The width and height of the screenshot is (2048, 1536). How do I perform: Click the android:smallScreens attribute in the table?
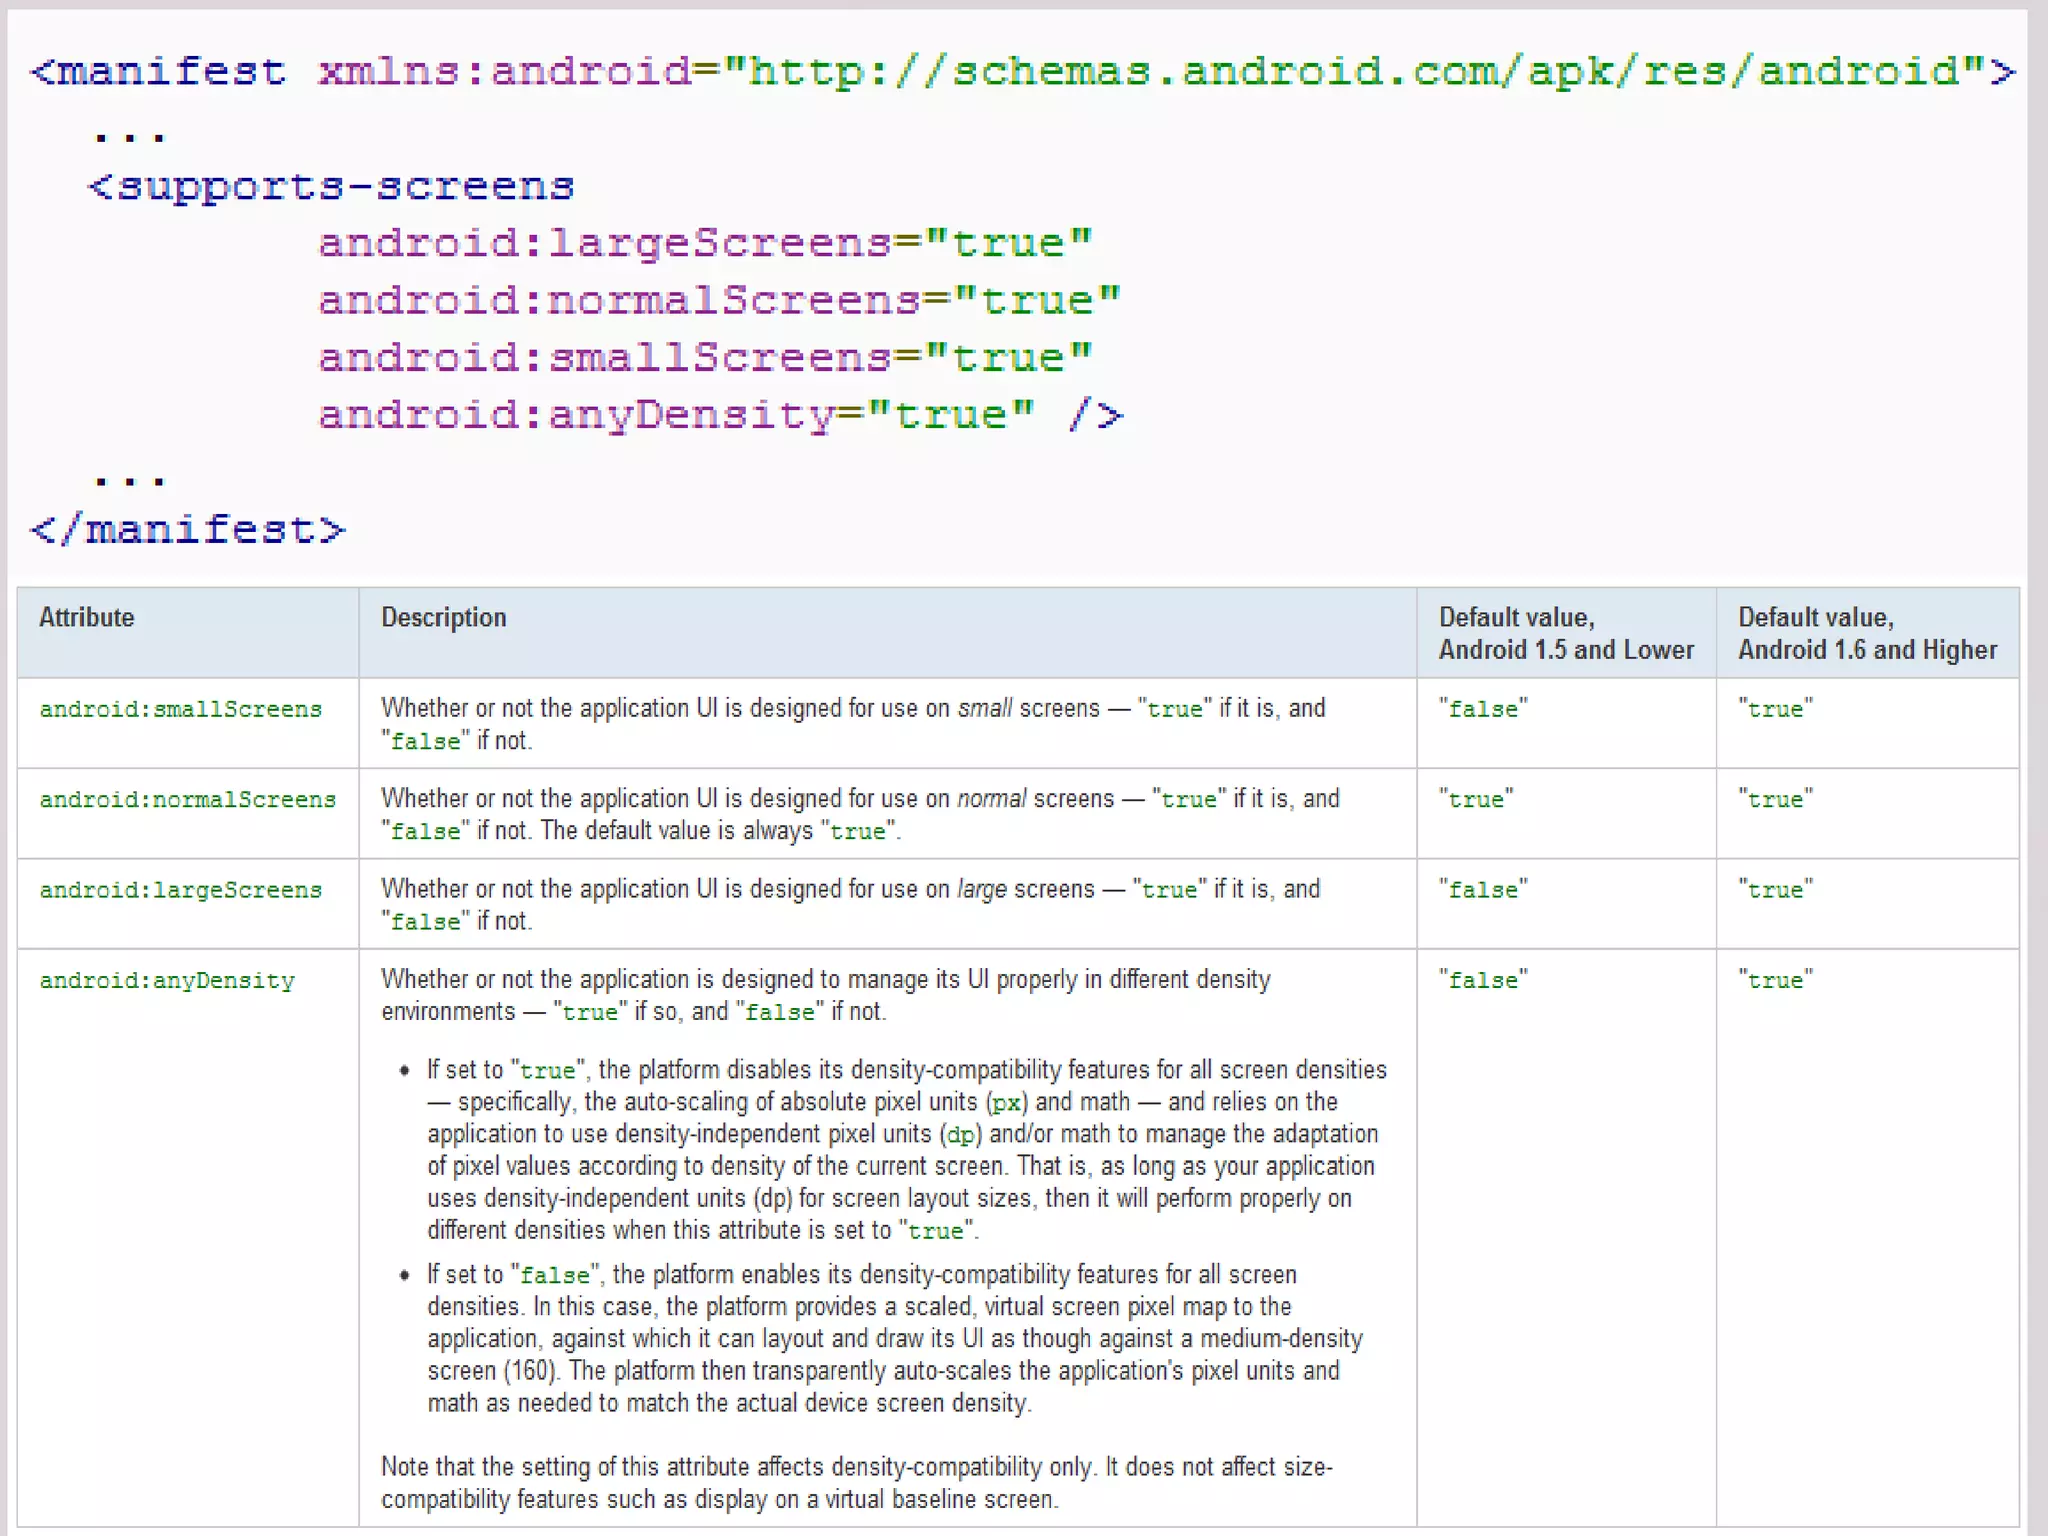[180, 709]
